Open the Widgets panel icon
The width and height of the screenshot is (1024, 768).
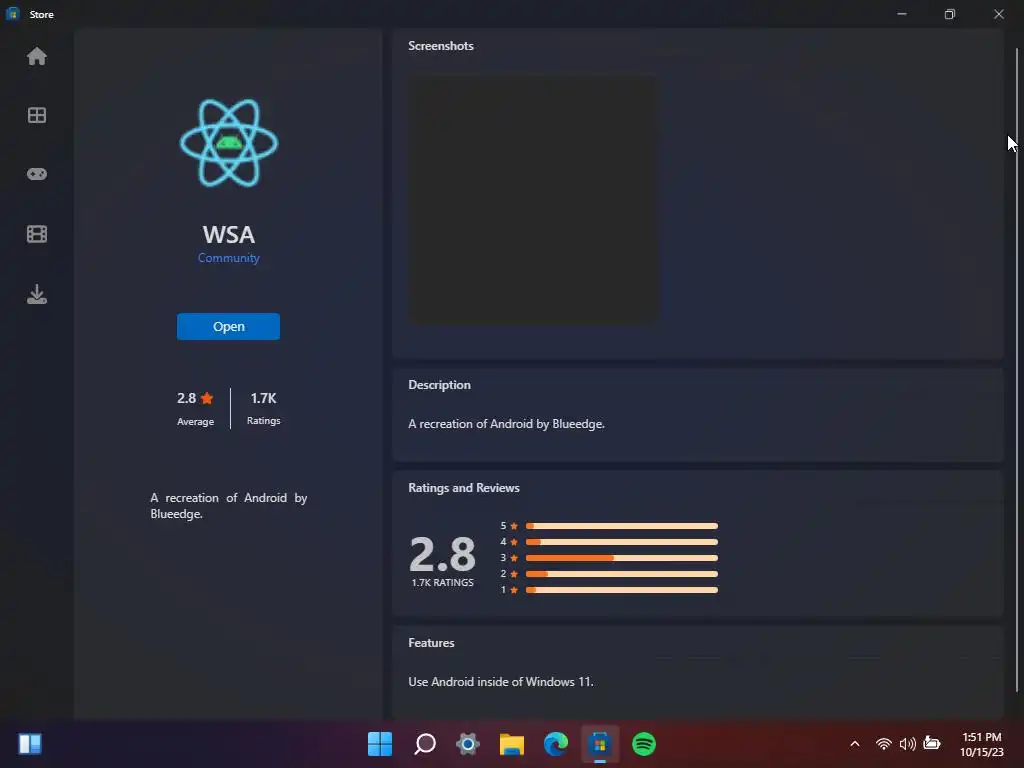30,744
